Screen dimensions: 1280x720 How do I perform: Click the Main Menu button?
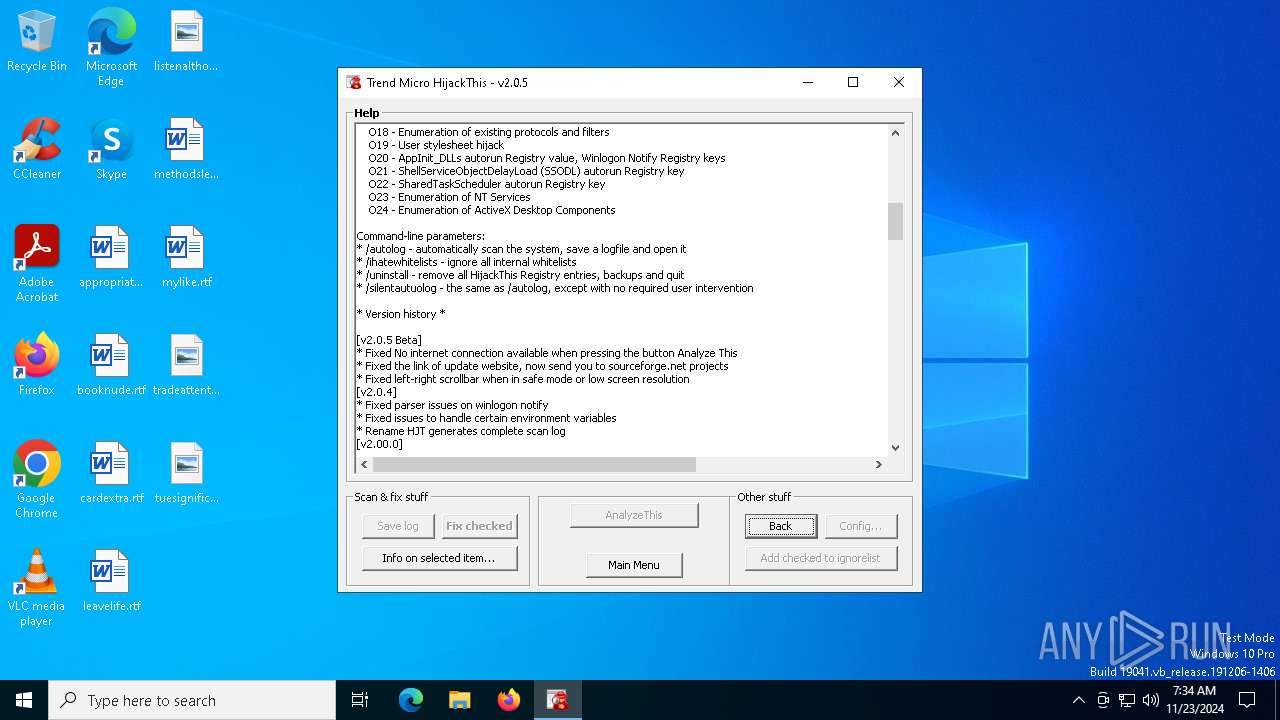click(634, 565)
